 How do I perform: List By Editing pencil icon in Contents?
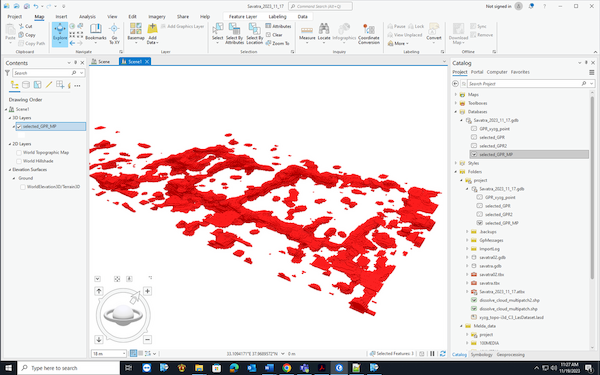(49, 85)
